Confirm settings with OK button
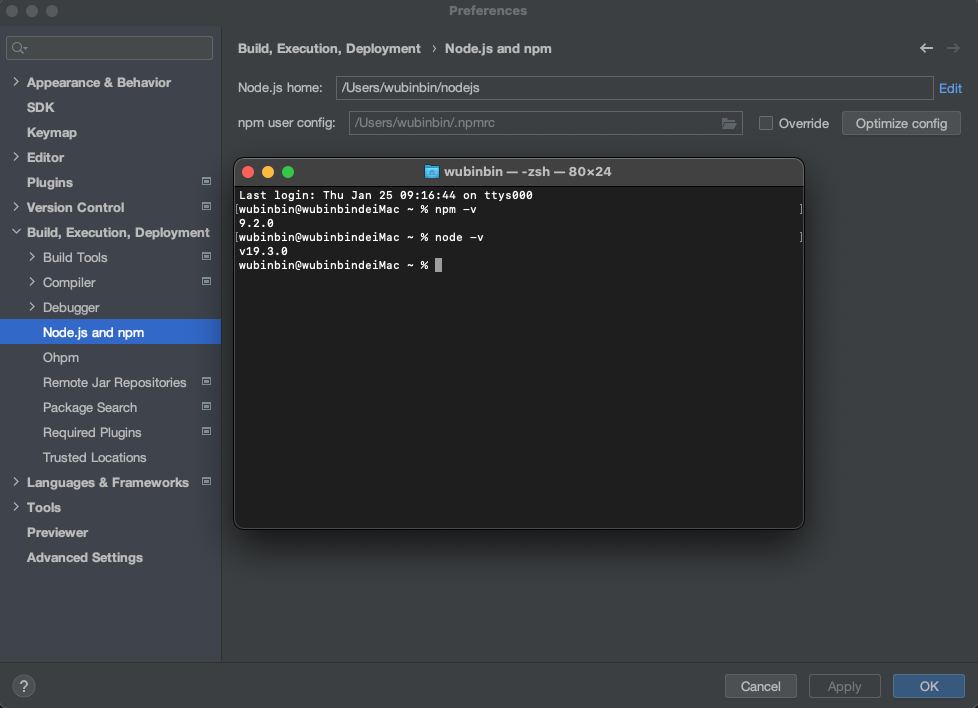Viewport: 978px width, 708px height. (x=929, y=686)
